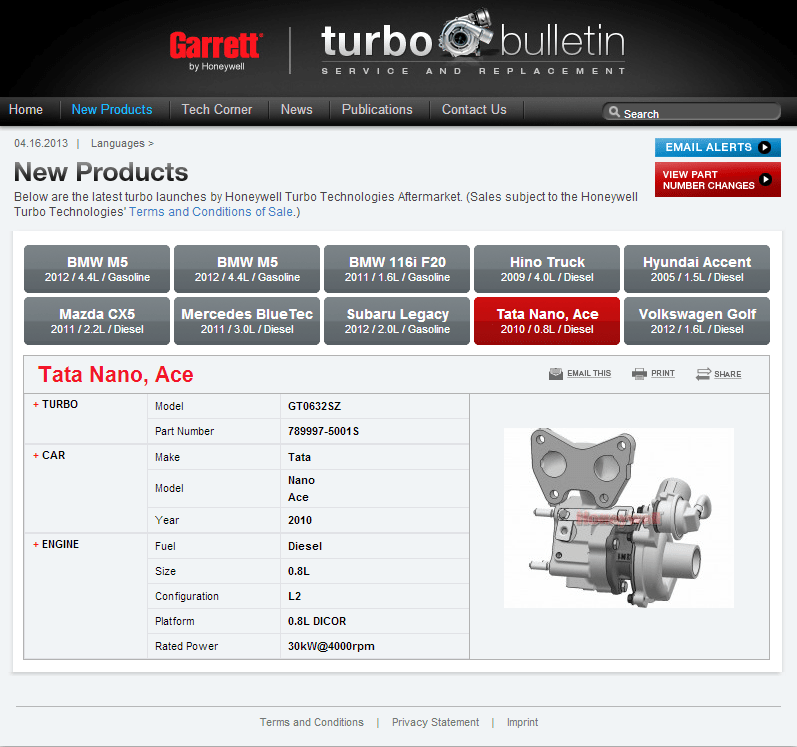Click the year value 2010

(300, 520)
